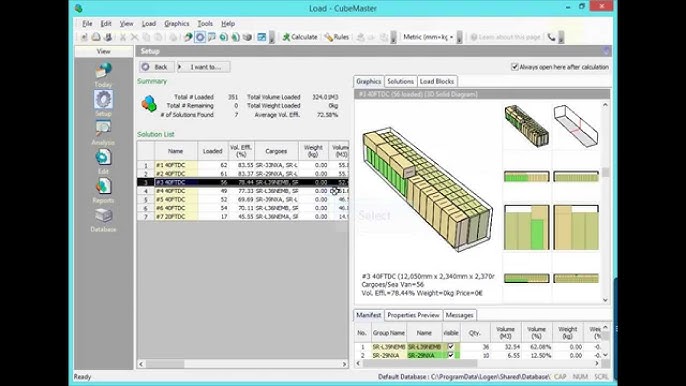Click the delete X toolbar icon

point(135,37)
